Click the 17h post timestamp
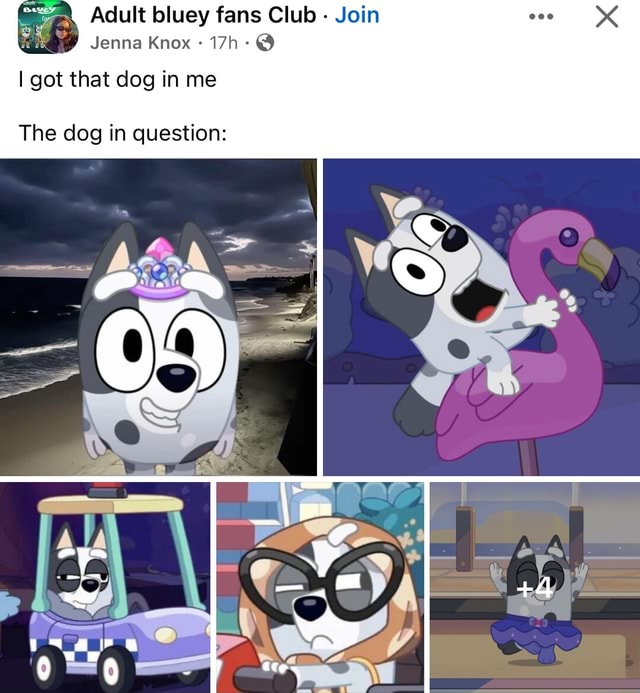This screenshot has height=693, width=640. [x=224, y=43]
